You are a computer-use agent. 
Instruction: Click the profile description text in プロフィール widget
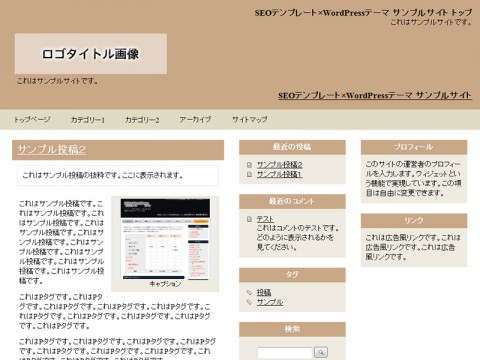click(413, 178)
